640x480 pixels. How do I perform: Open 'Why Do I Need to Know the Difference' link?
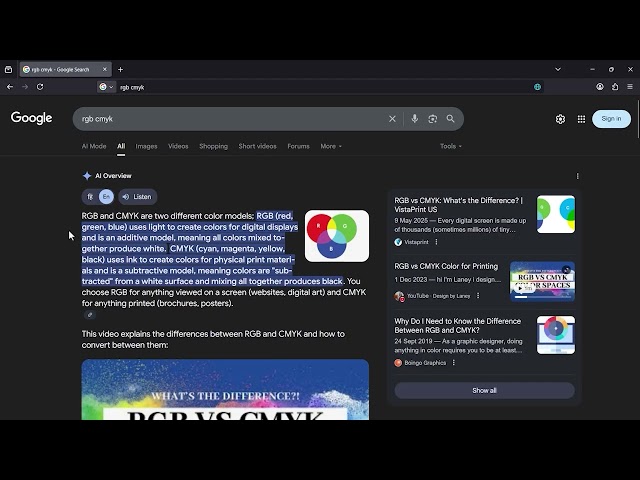click(458, 326)
